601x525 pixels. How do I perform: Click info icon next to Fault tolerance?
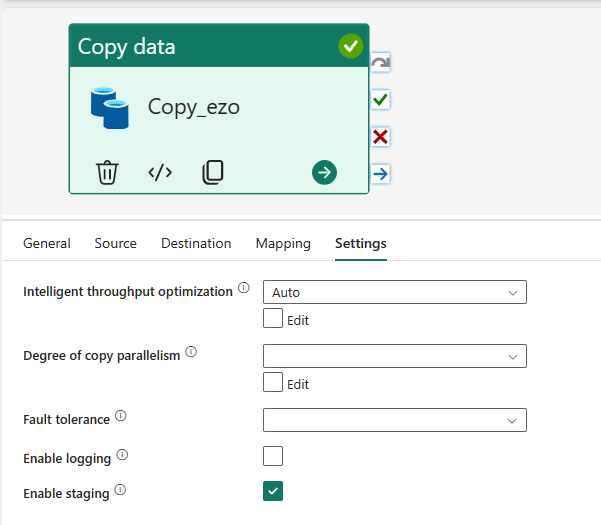tap(121, 416)
